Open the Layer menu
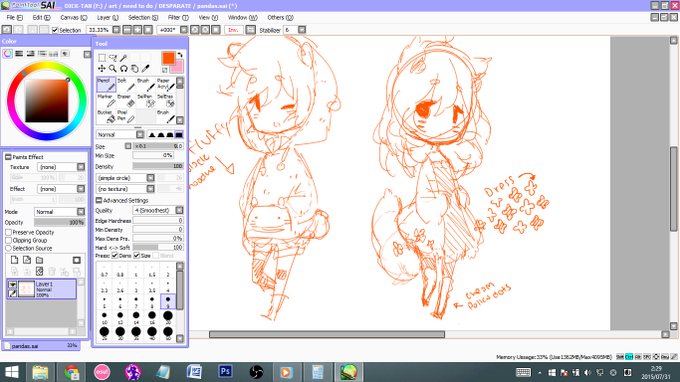680x382 pixels. pyautogui.click(x=108, y=18)
